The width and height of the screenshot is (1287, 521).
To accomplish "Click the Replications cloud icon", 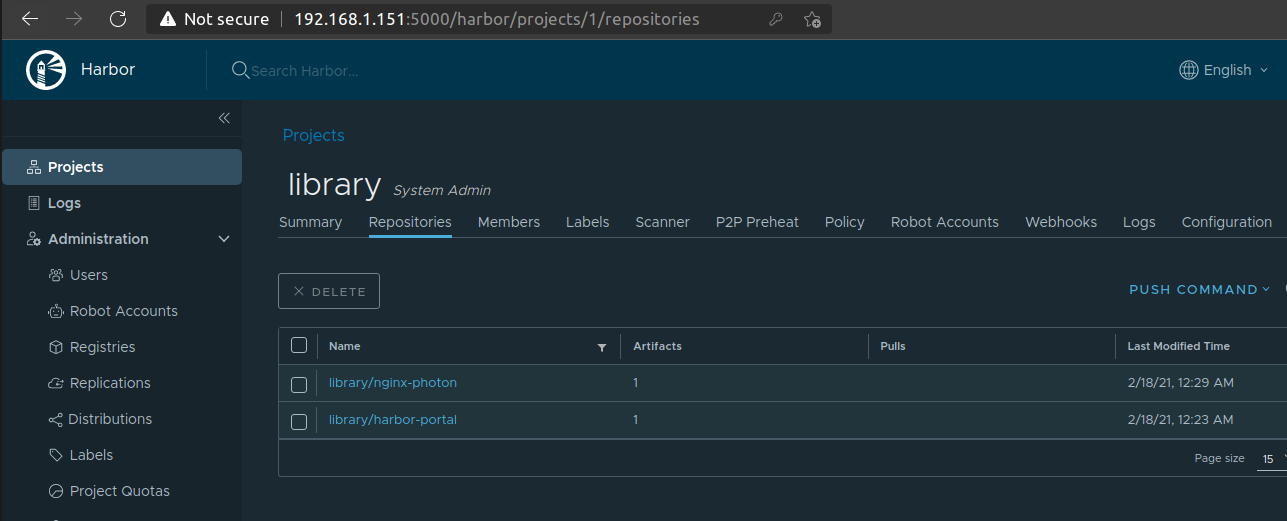I will (56, 383).
